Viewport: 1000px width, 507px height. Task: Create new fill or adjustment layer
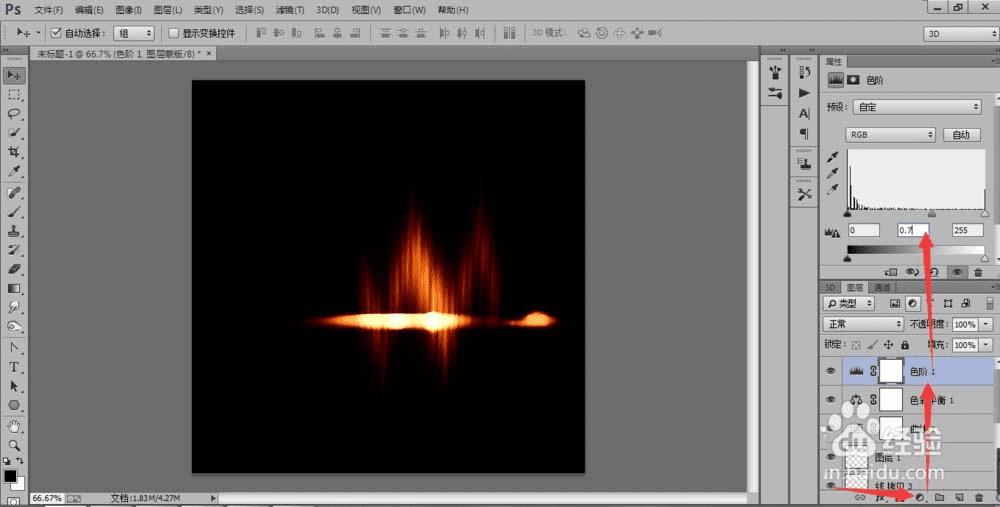tap(920, 497)
